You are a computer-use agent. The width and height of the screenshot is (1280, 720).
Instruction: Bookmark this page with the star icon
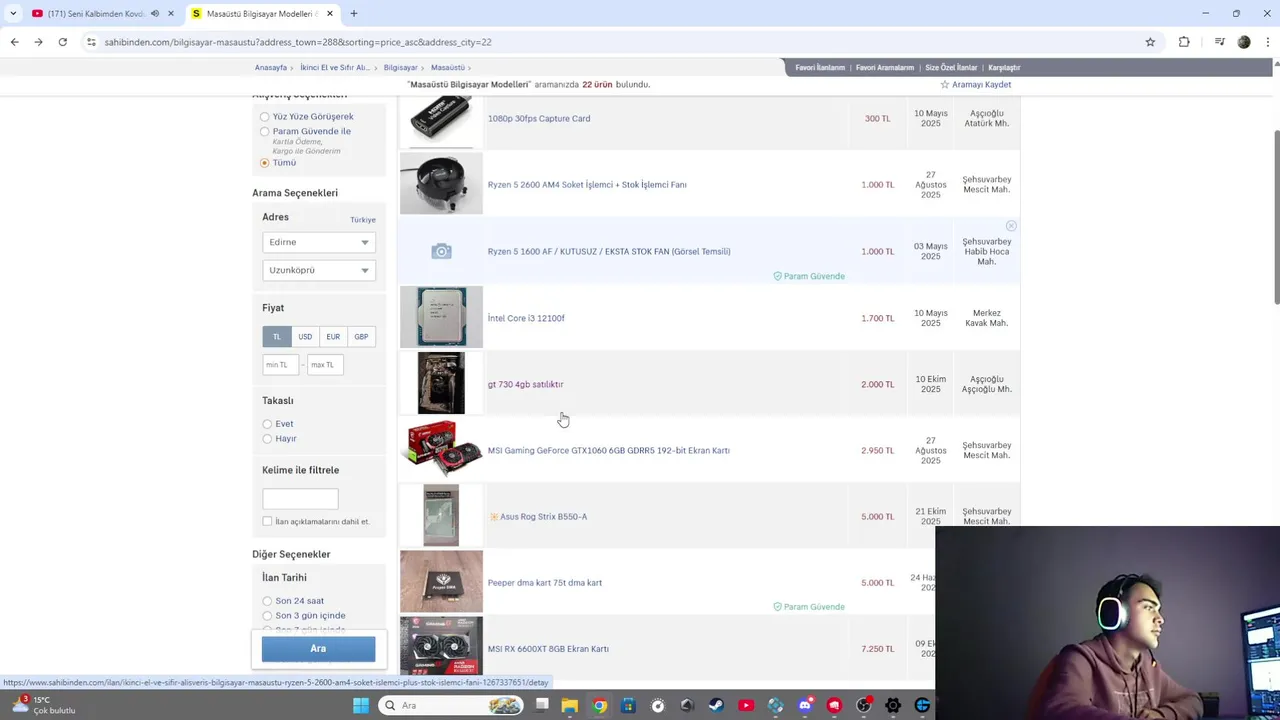point(1150,42)
